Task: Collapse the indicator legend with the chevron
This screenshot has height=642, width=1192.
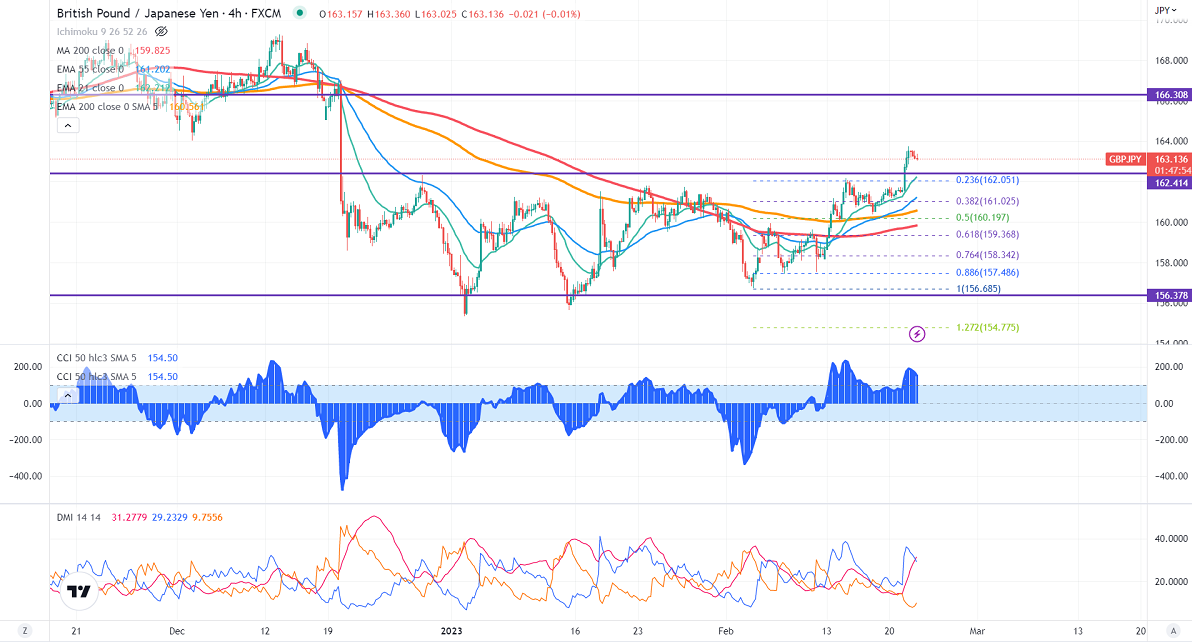Action: click(68, 125)
